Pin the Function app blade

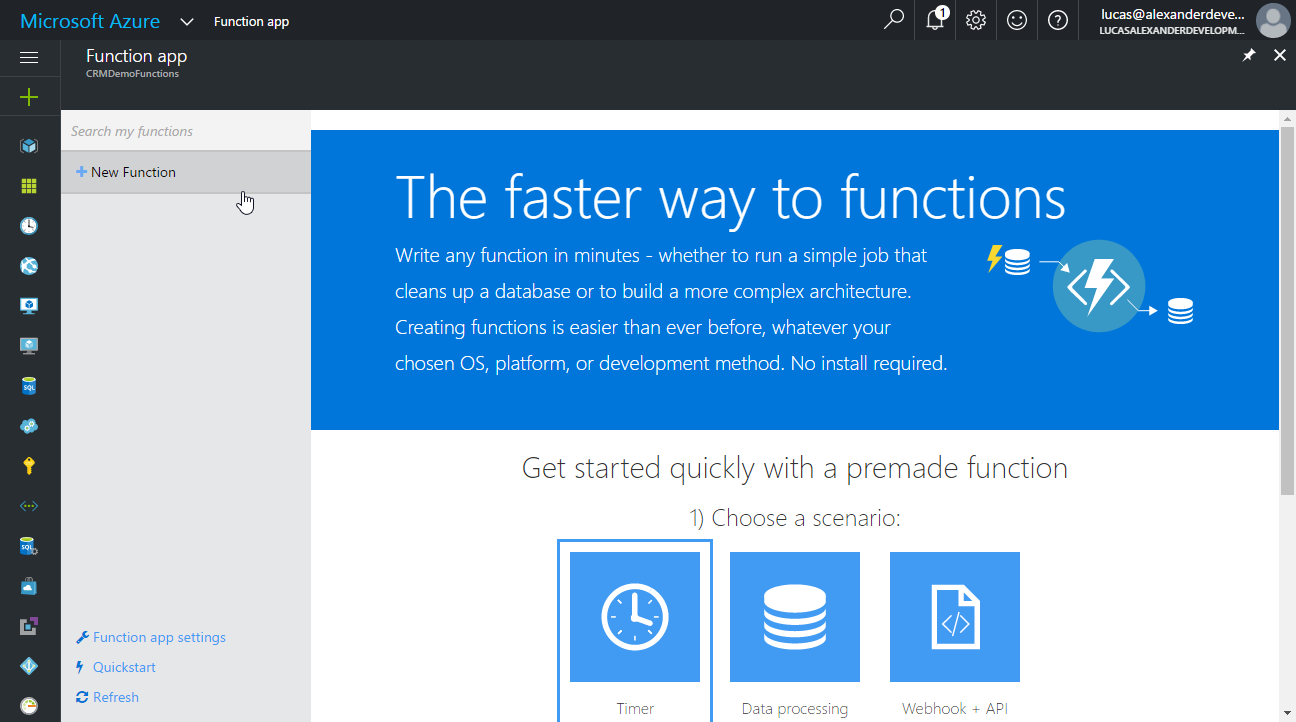pos(1249,56)
